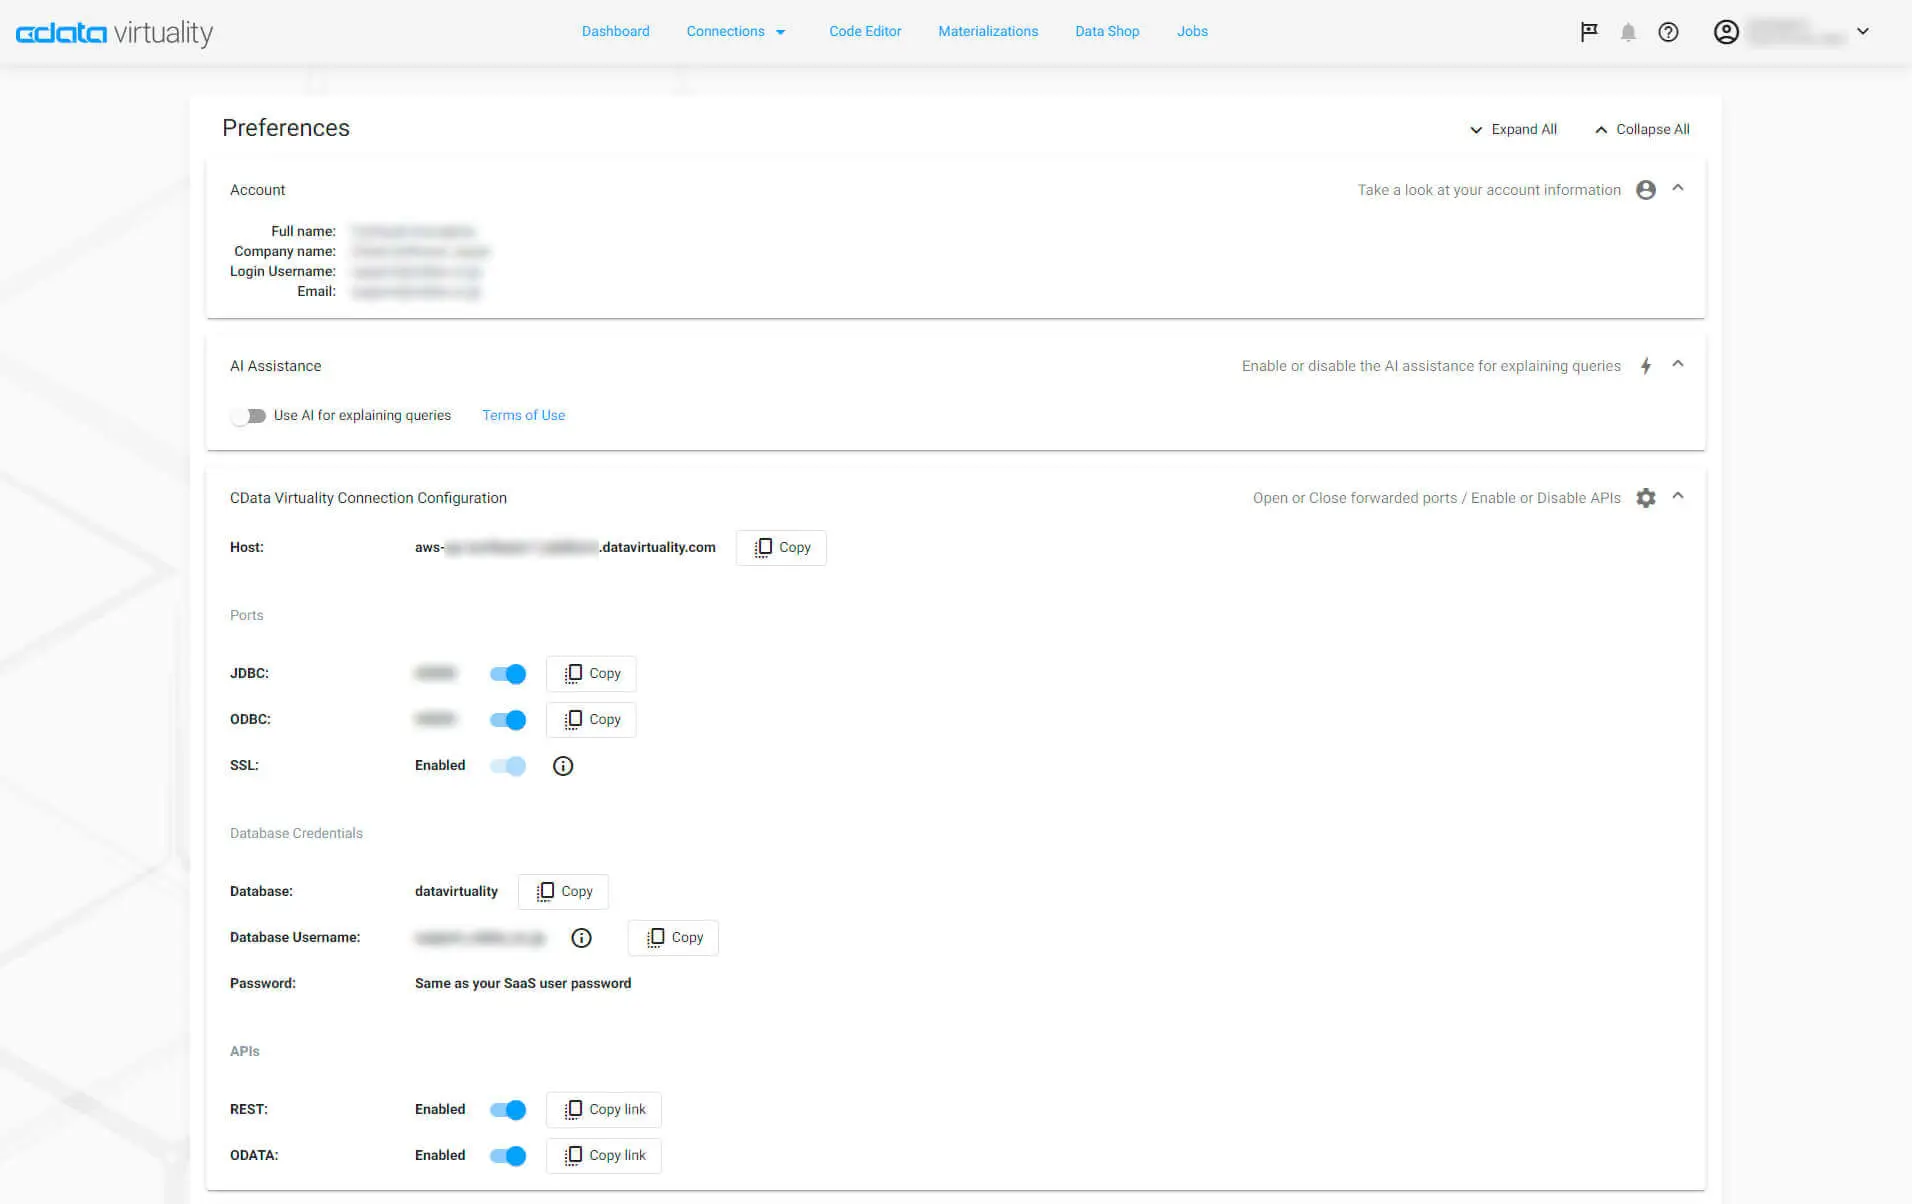This screenshot has height=1204, width=1912.
Task: Open the flag announcements icon
Action: pyautogui.click(x=1589, y=32)
